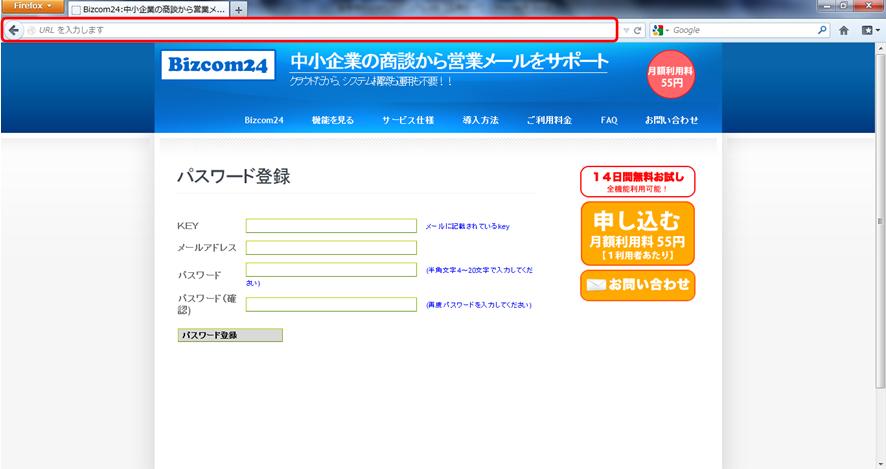The image size is (886, 469).
Task: Click the Bizcom24 logo in header
Action: click(217, 65)
